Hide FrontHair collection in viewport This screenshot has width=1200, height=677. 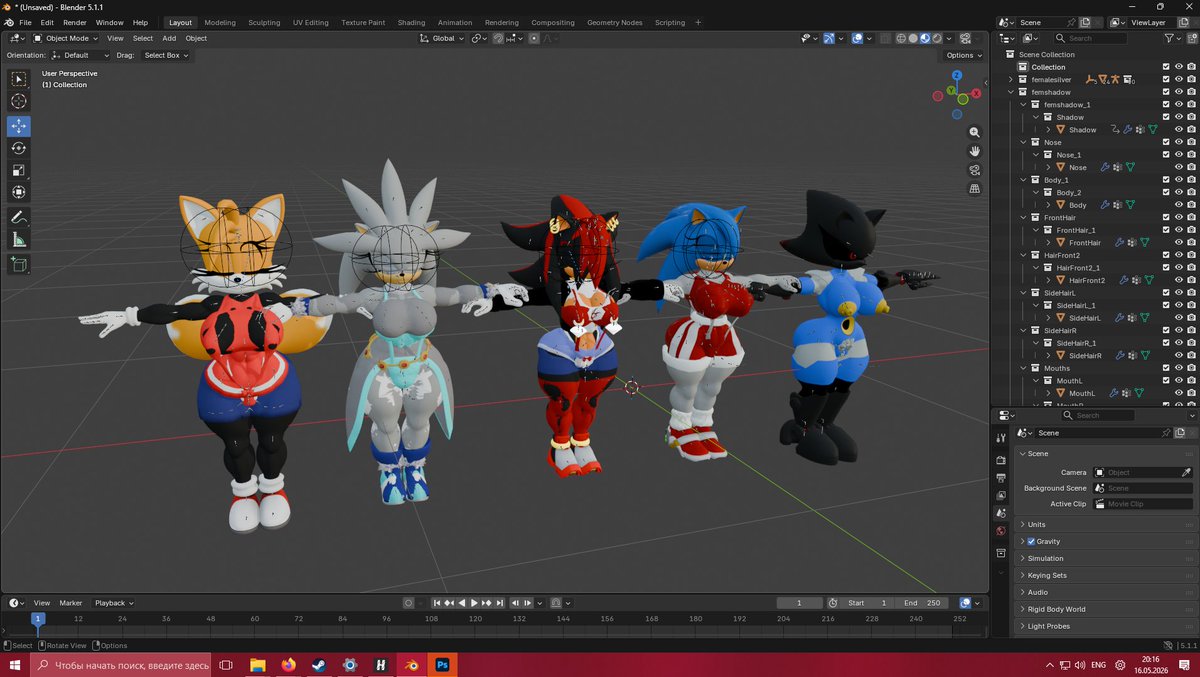[x=1179, y=217]
